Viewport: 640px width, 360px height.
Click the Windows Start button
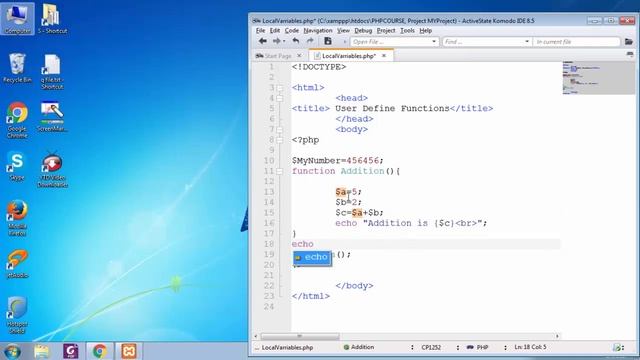pyautogui.click(x=12, y=351)
